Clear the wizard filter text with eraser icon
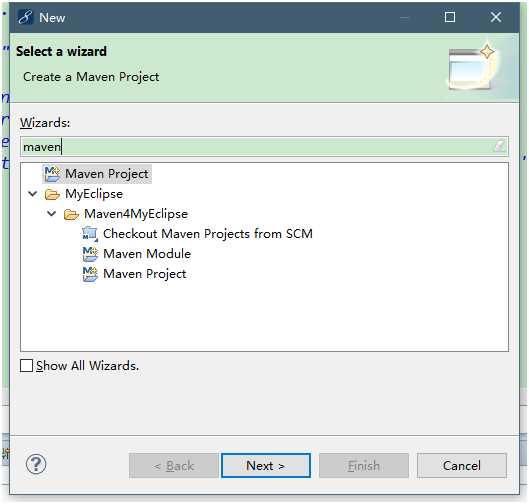 click(x=499, y=146)
